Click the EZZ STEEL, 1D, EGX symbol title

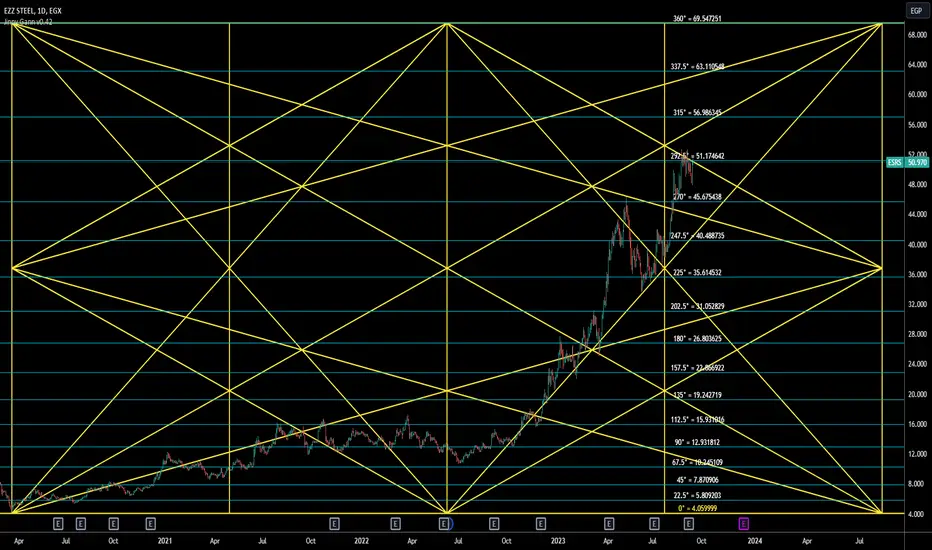click(x=33, y=11)
